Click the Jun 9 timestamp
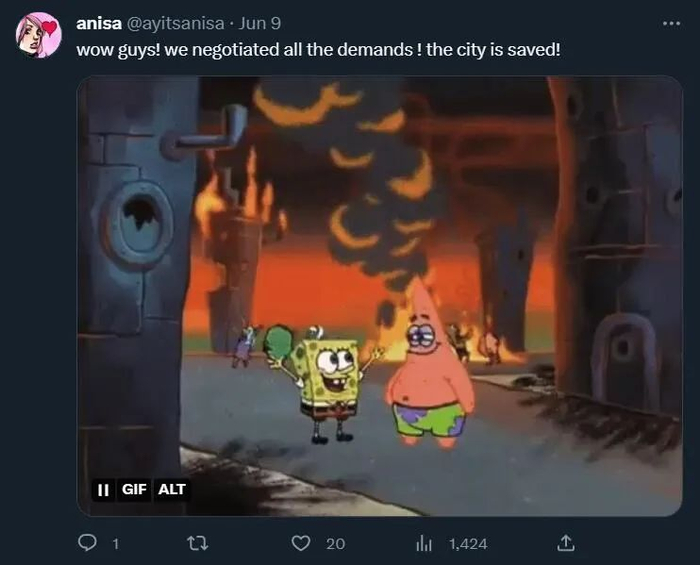 pos(259,23)
